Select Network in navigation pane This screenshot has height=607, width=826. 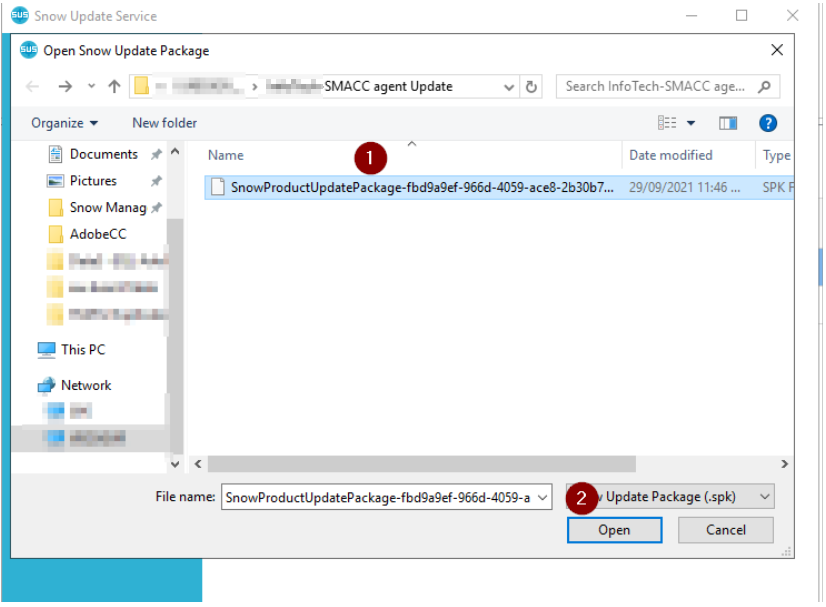pyautogui.click(x=86, y=386)
